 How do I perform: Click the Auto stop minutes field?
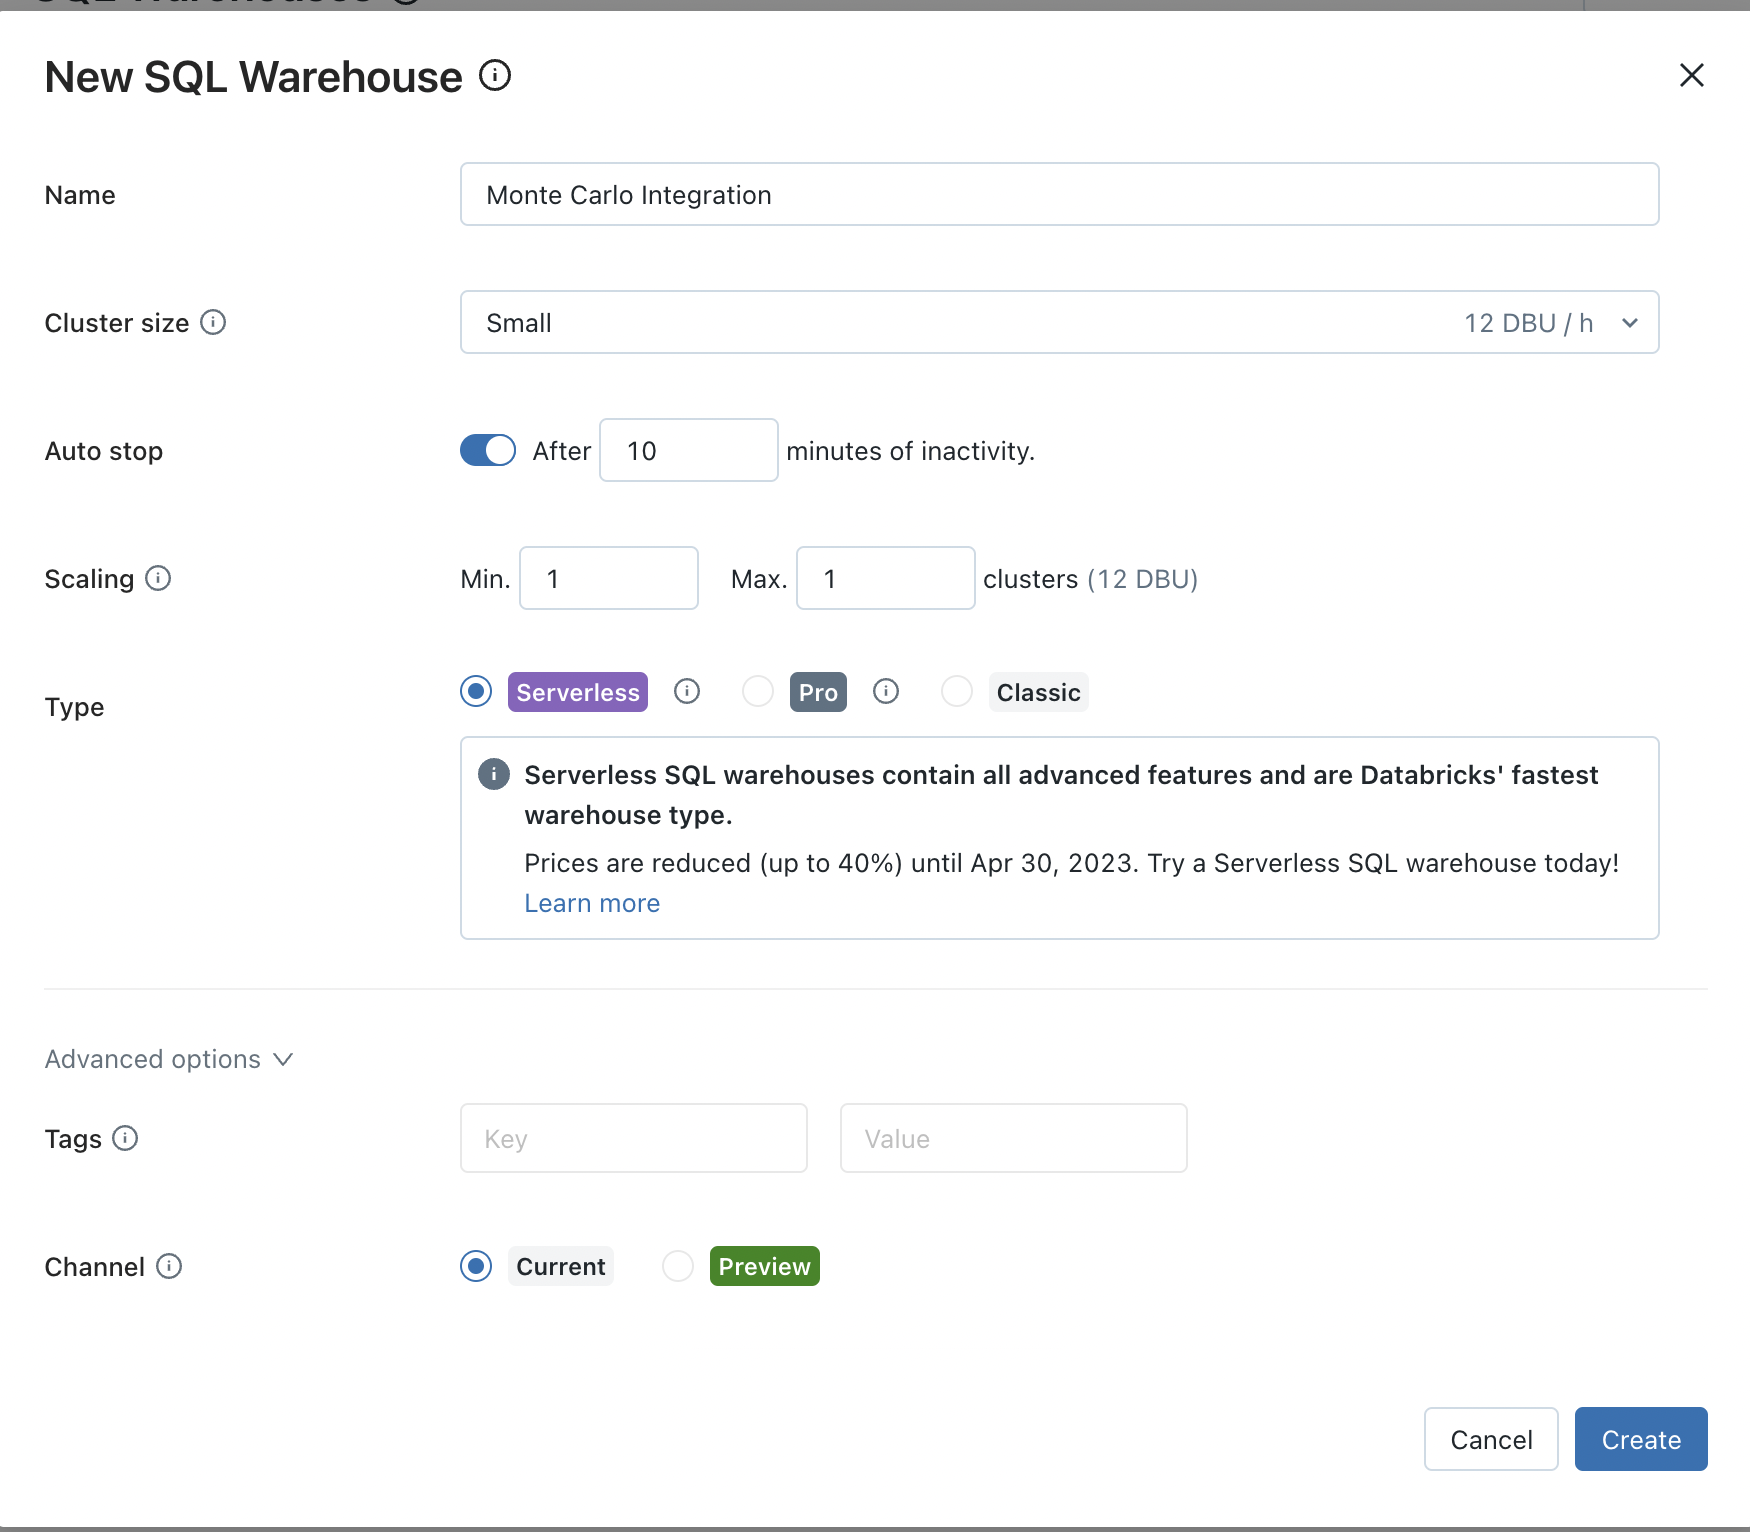pos(689,450)
